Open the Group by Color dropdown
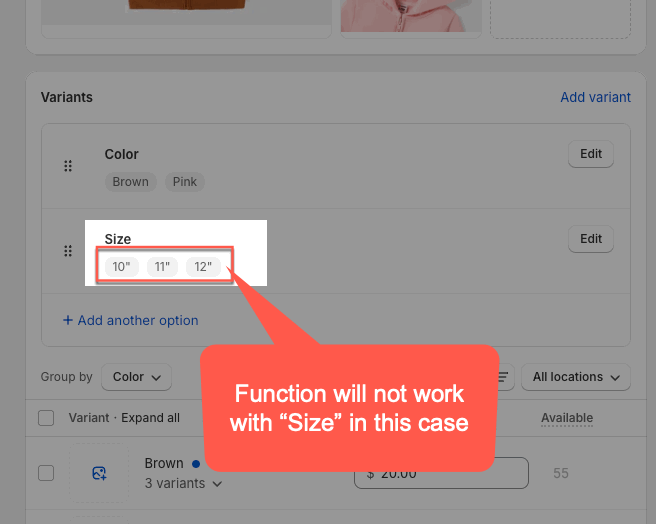This screenshot has height=524, width=656. (x=136, y=377)
